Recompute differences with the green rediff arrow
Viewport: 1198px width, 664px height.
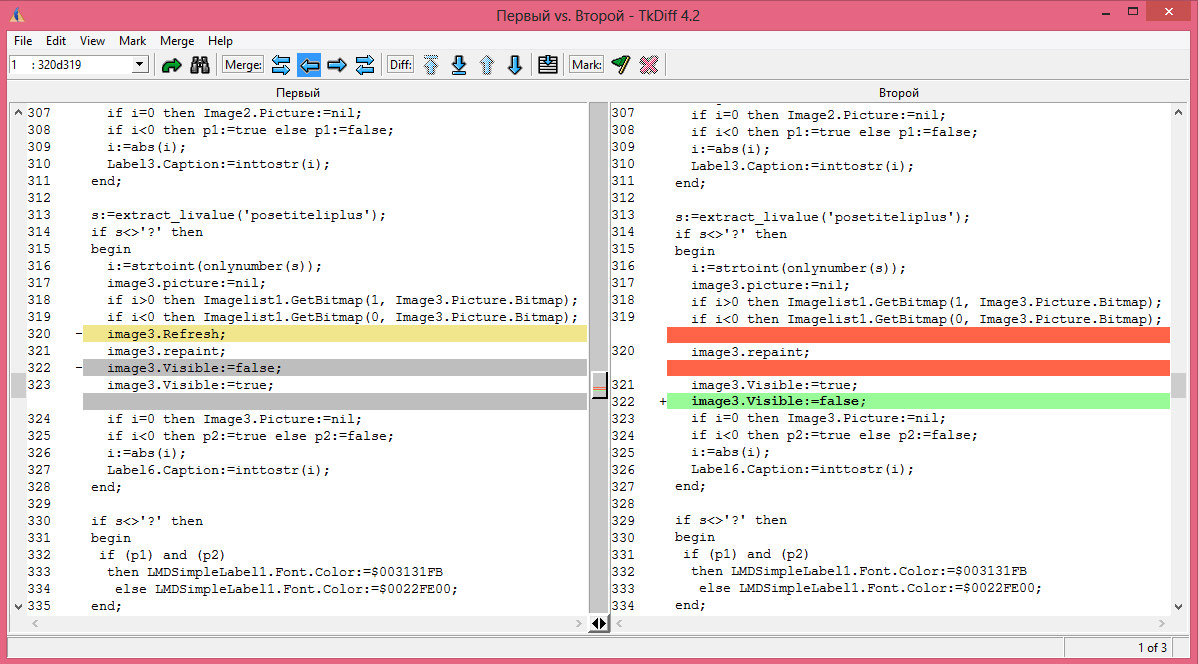click(172, 64)
